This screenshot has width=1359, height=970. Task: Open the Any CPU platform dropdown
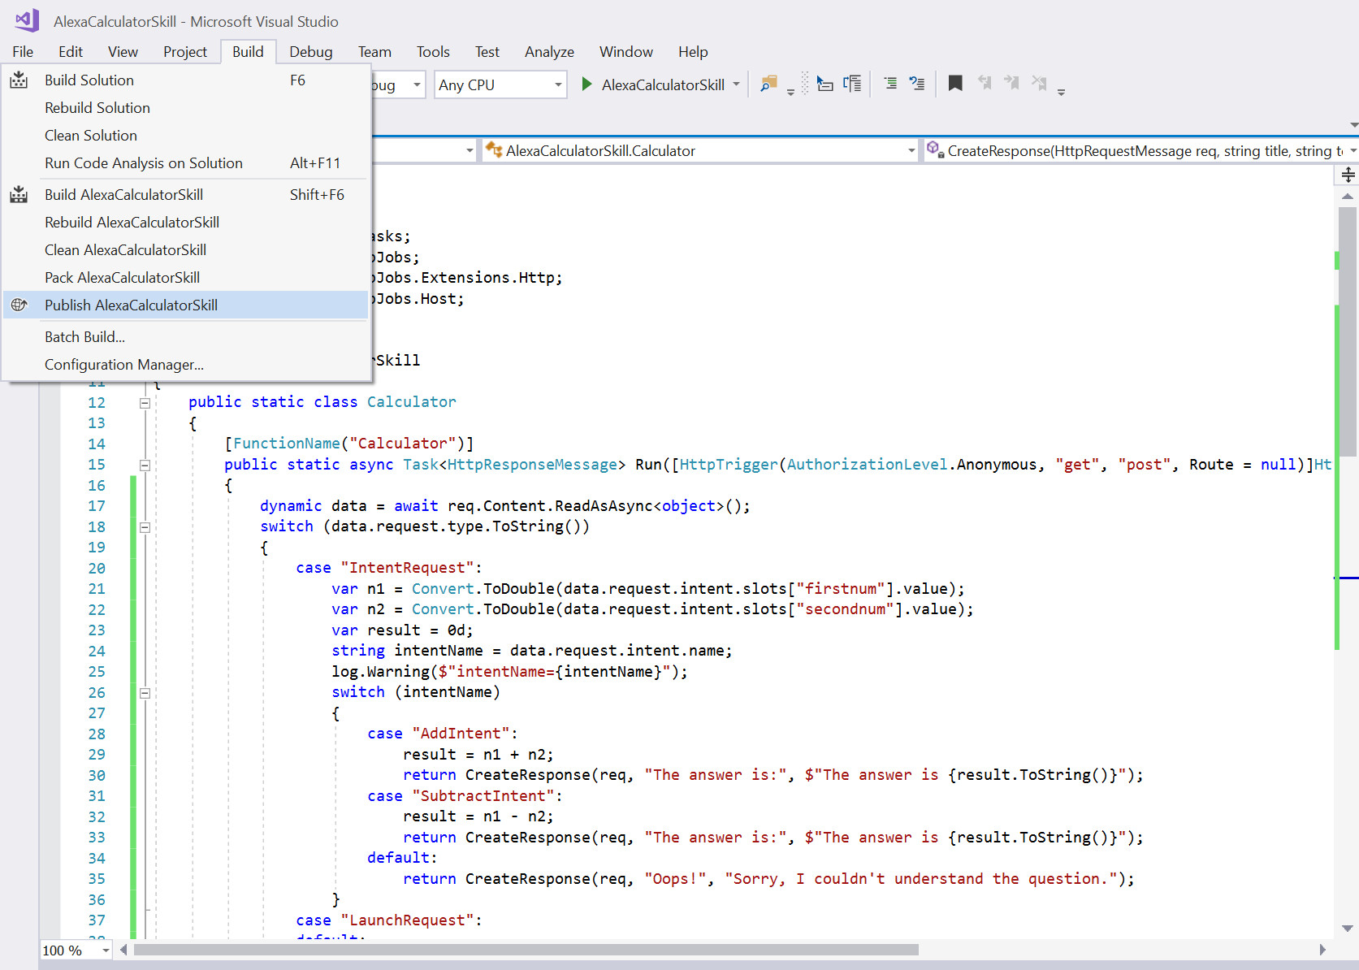coord(500,85)
